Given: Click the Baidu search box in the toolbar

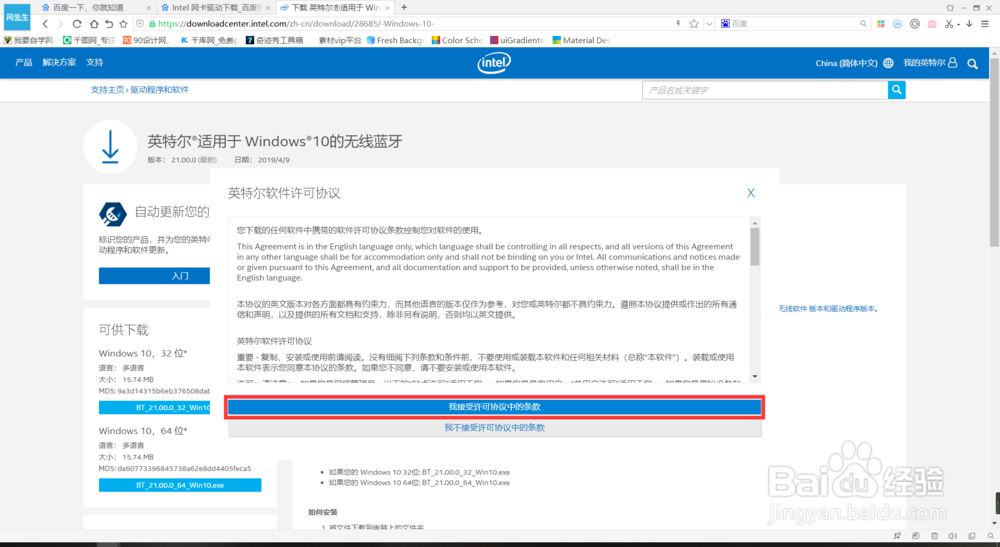Looking at the screenshot, I should click(x=794, y=24).
